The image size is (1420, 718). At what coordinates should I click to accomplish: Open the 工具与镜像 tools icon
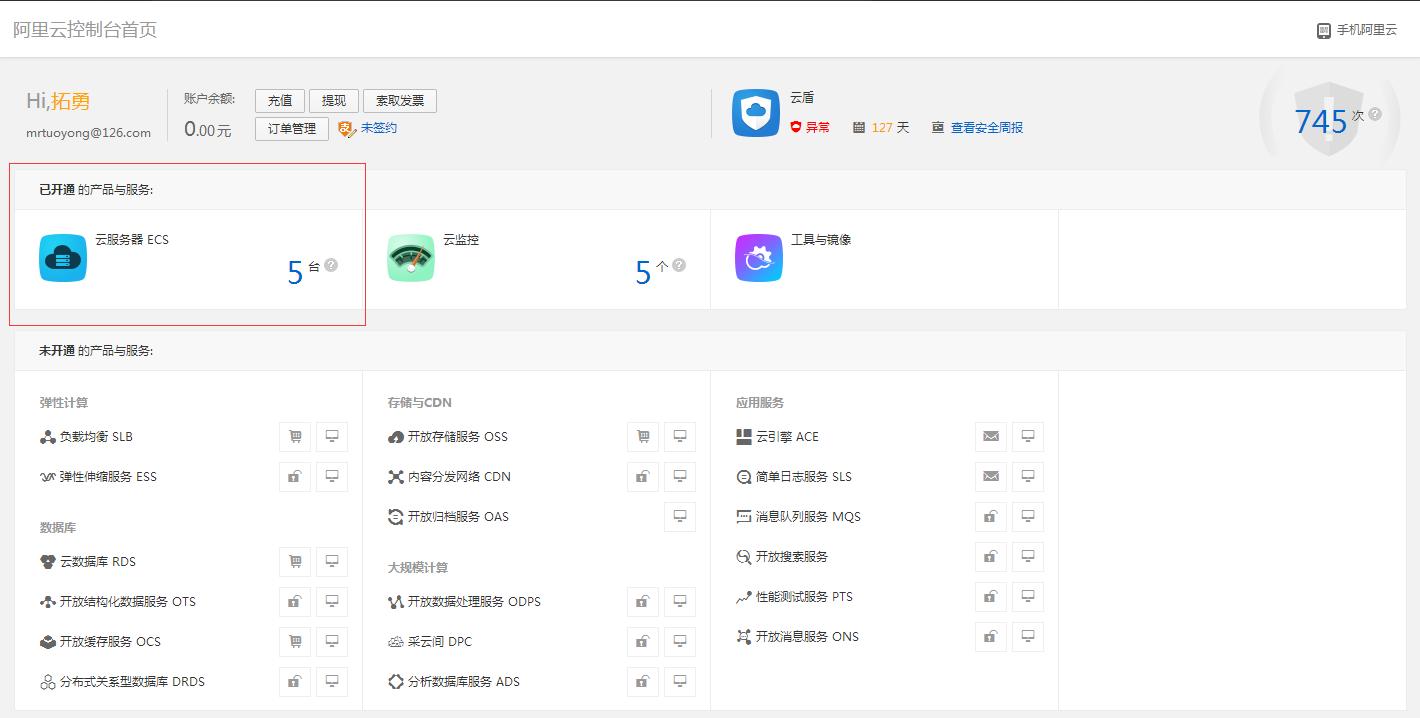[x=757, y=258]
